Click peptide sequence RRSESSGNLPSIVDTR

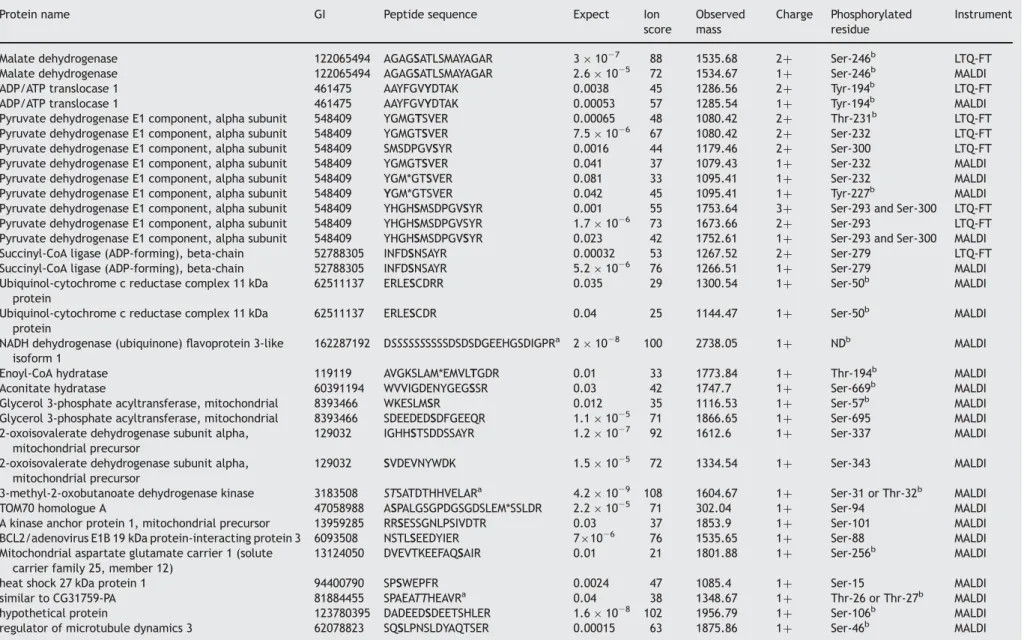435,524
